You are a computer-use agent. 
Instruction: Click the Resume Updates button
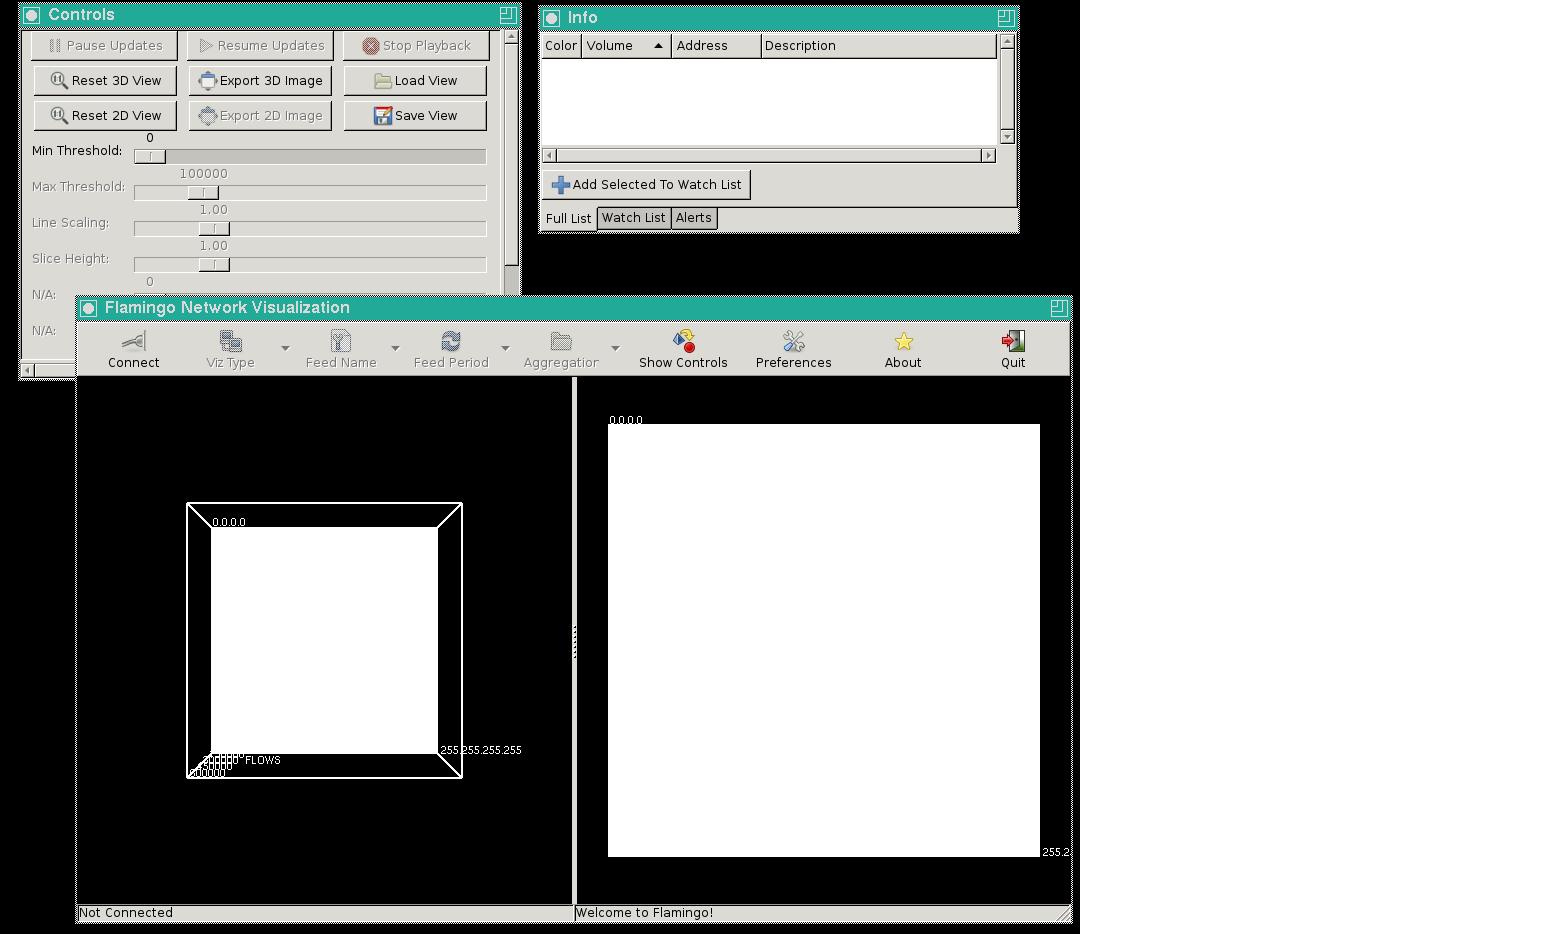coord(261,46)
